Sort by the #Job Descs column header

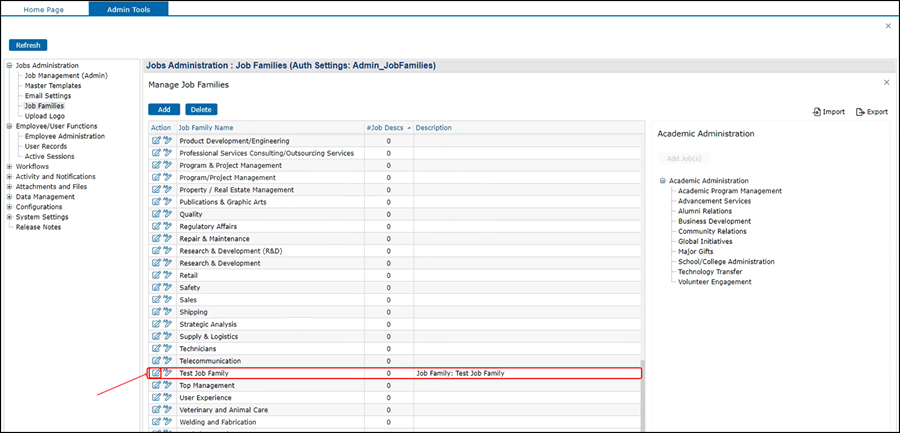[x=385, y=128]
